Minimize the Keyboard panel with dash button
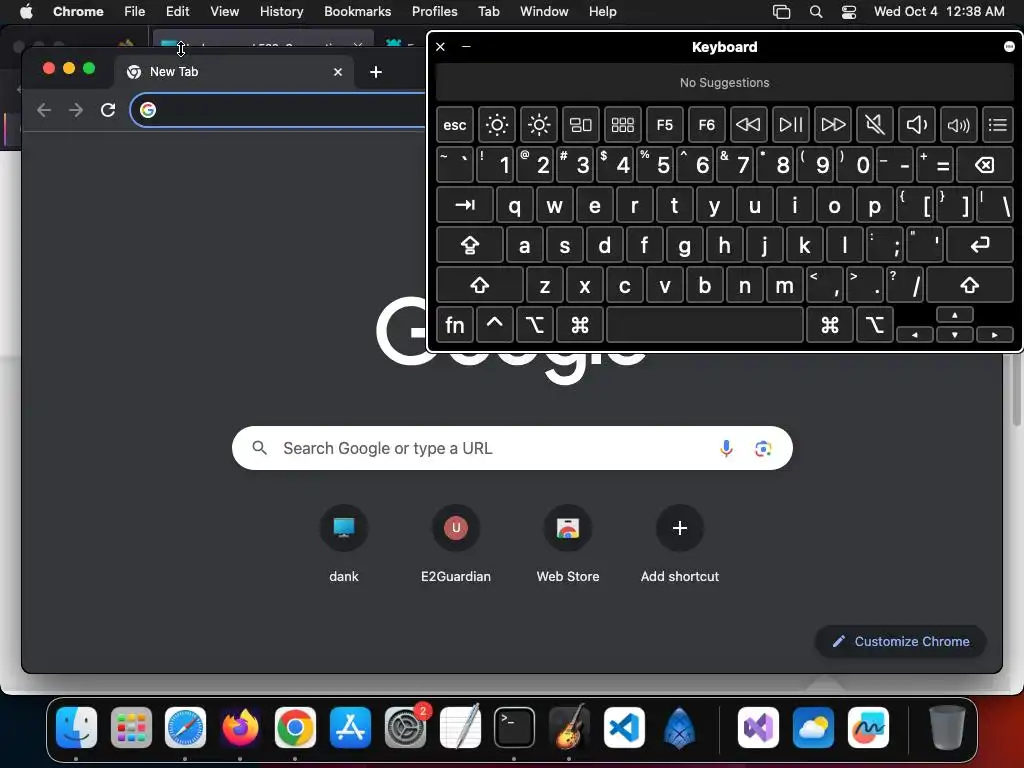 click(466, 46)
